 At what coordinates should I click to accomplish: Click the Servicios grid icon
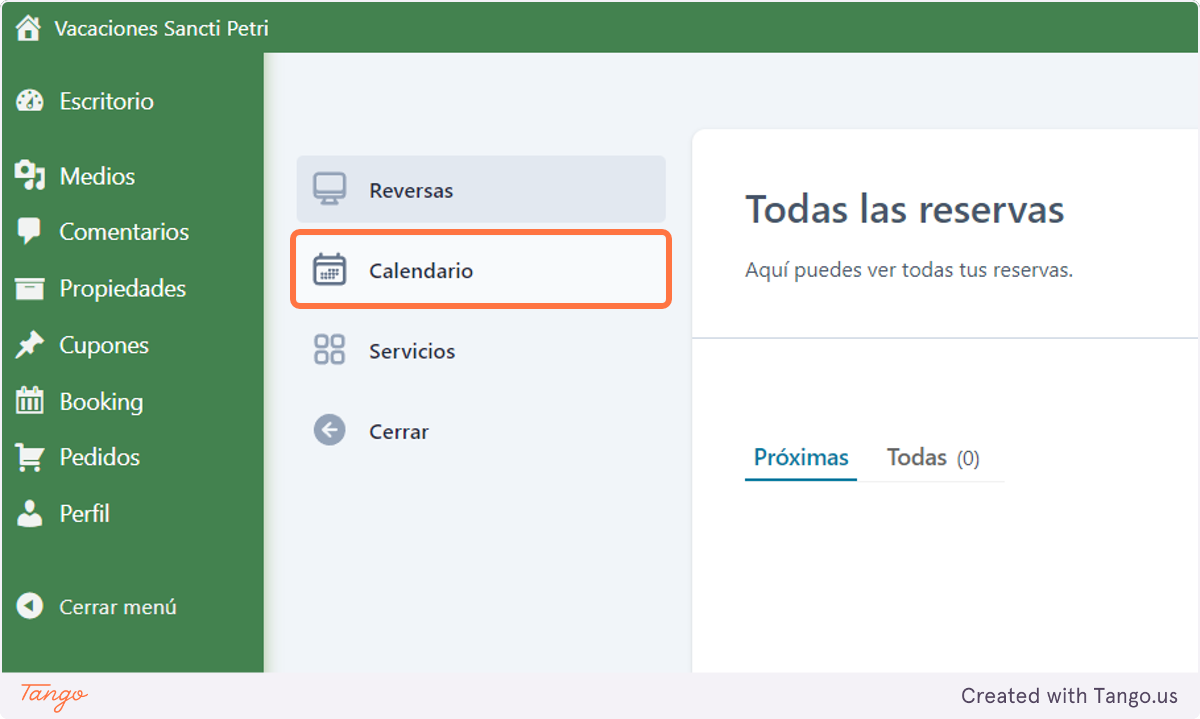(329, 350)
